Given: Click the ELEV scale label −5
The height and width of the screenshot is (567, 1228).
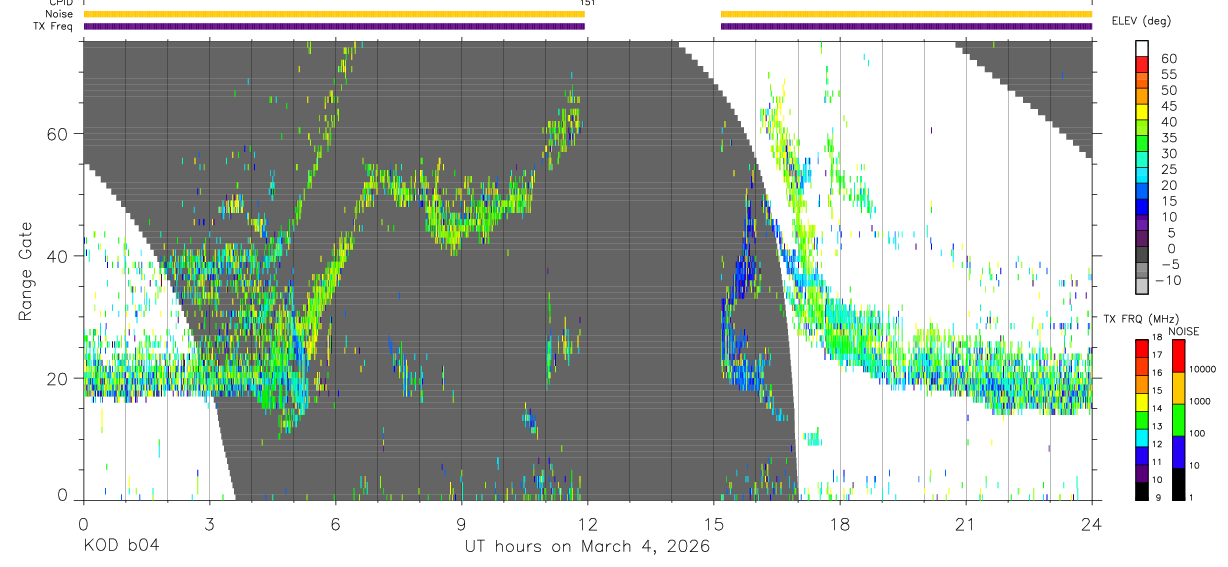Looking at the screenshot, I should 1169,264.
